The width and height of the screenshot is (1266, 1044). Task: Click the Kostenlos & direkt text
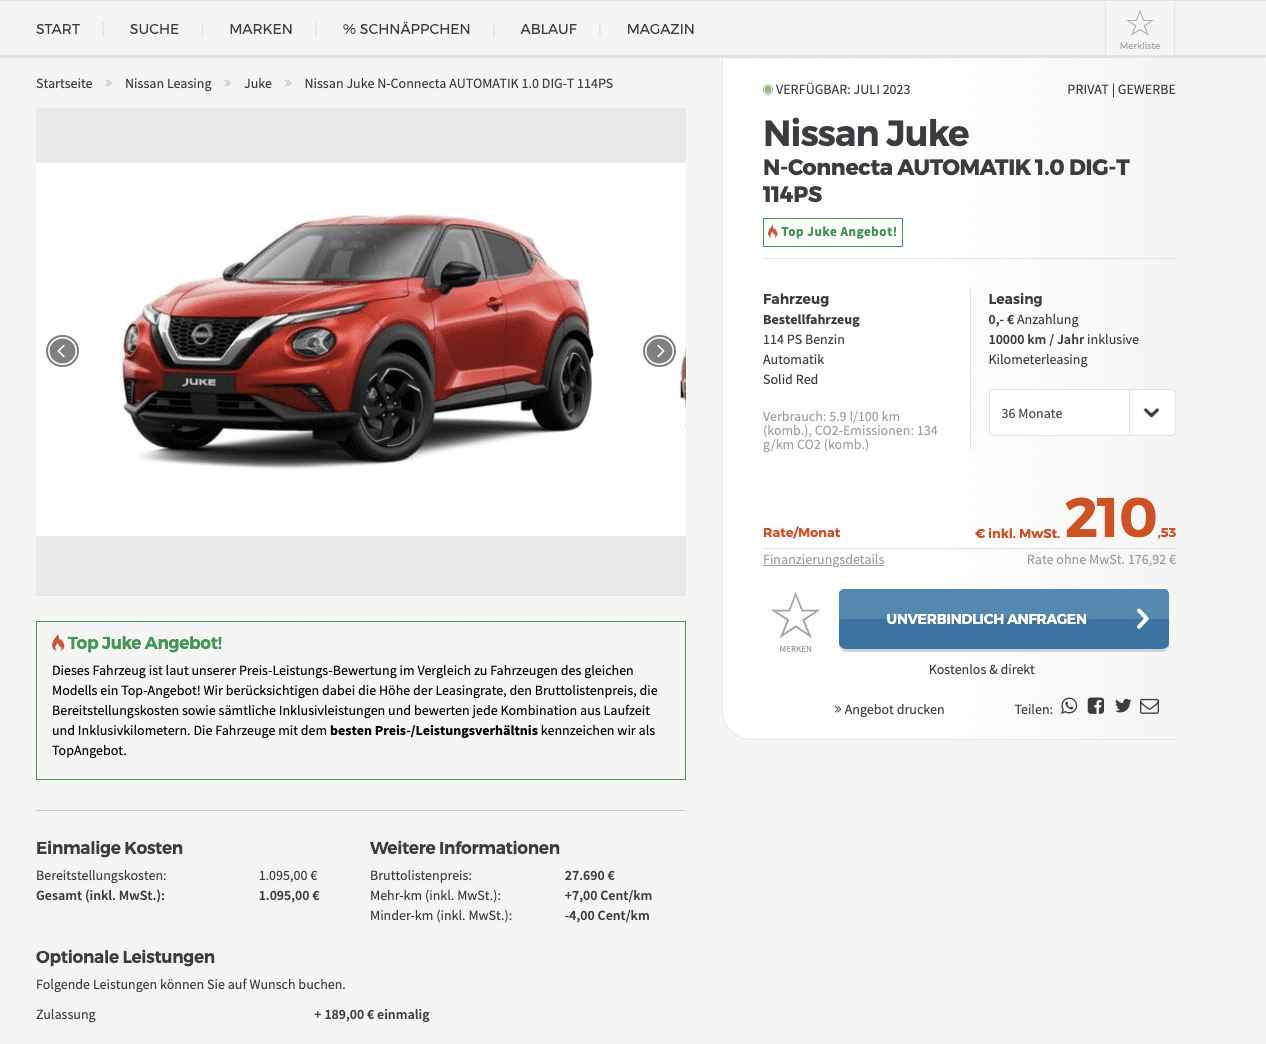tap(982, 669)
